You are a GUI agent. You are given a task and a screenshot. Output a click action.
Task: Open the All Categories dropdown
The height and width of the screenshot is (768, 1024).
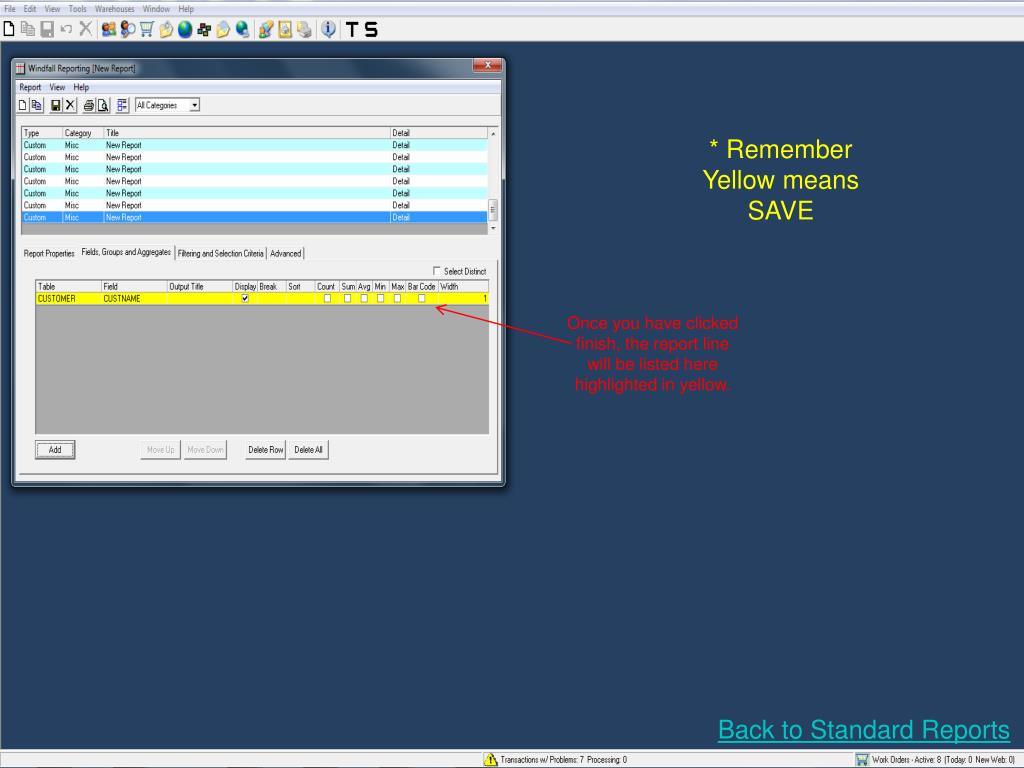[194, 105]
